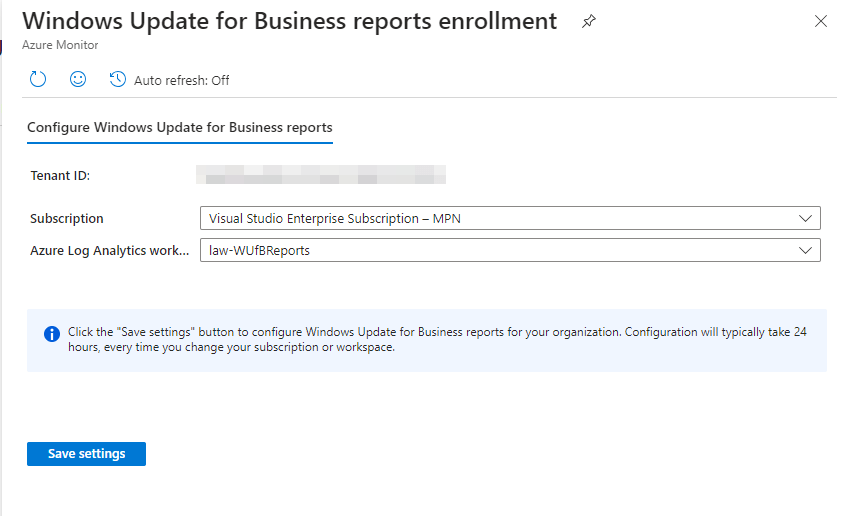Click the 'Tenant ID:' label
Screen dimensions: 852x516
[61, 176]
